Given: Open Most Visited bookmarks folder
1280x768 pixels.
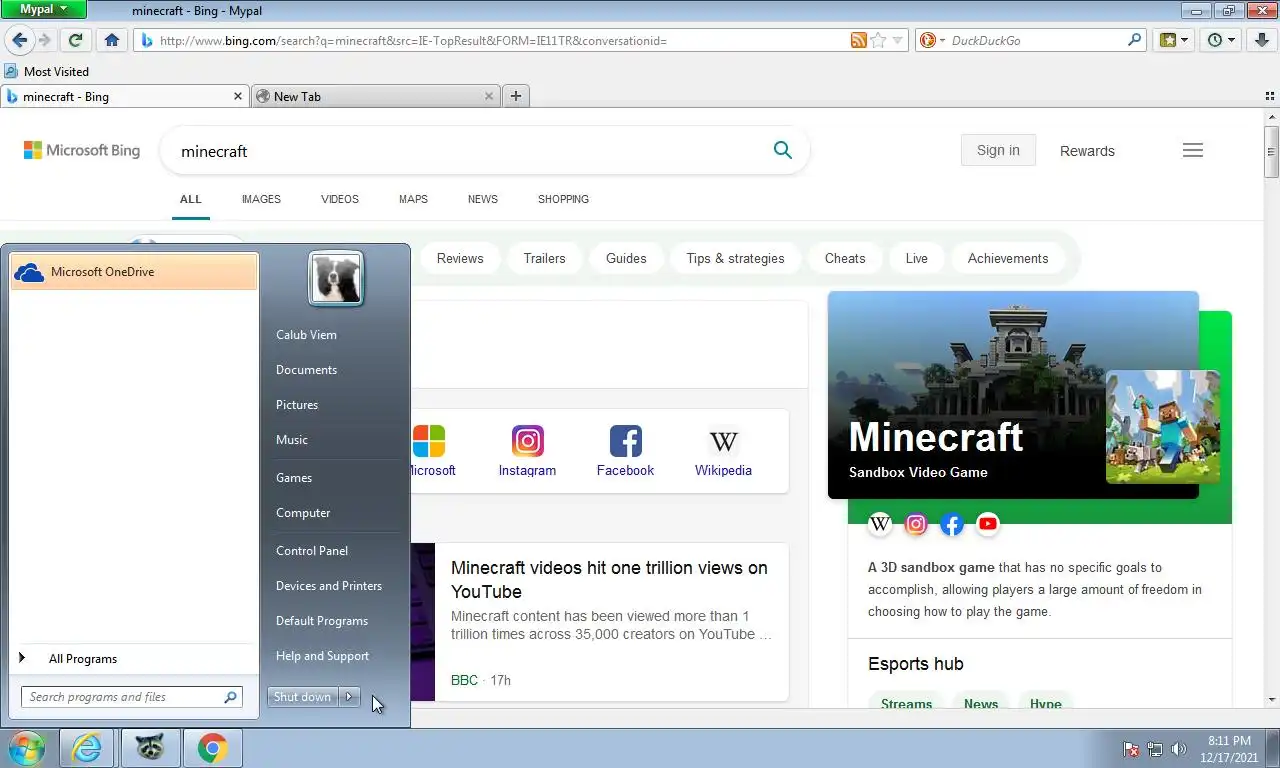Looking at the screenshot, I should point(47,72).
